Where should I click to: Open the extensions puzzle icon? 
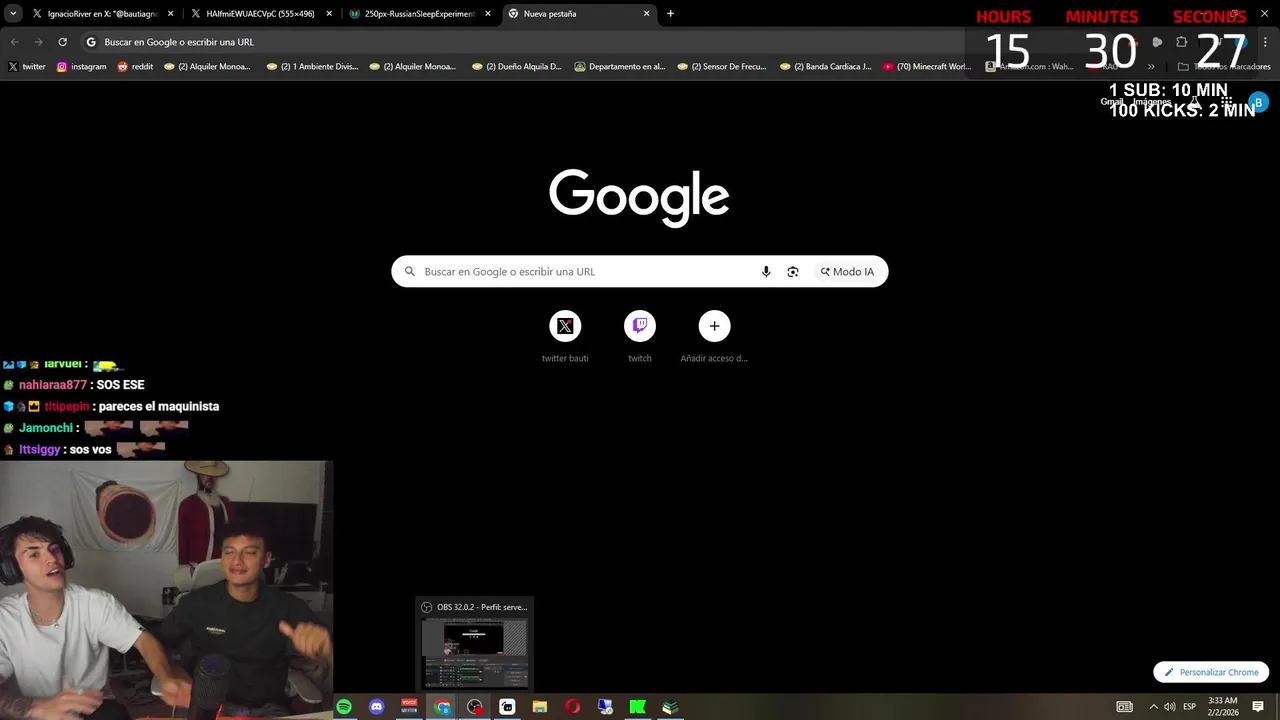click(x=1181, y=42)
